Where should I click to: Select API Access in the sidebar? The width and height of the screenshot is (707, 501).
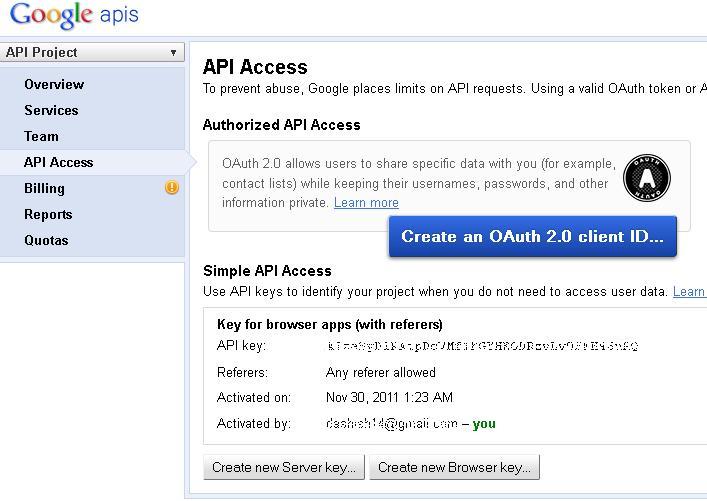[x=59, y=162]
